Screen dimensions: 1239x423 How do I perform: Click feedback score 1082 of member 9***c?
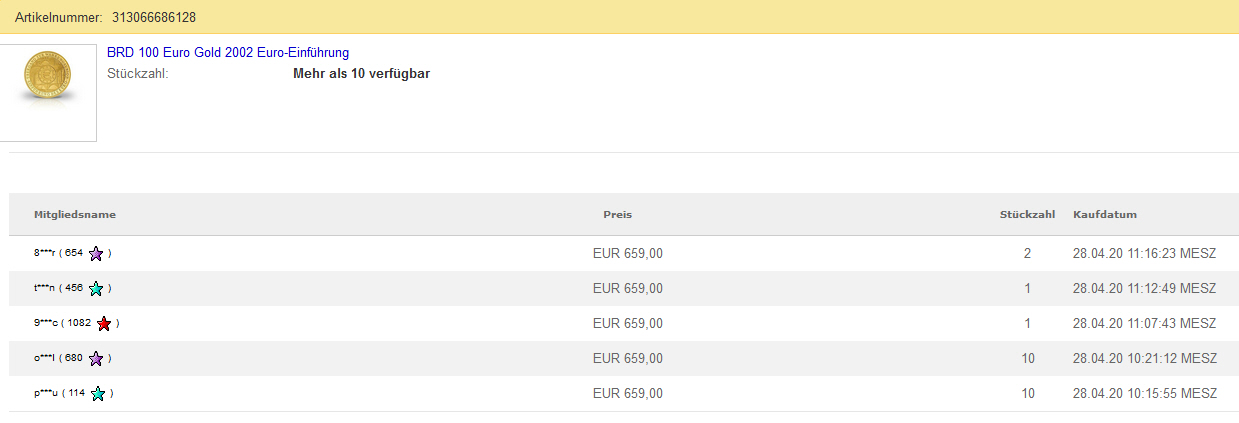click(x=80, y=324)
